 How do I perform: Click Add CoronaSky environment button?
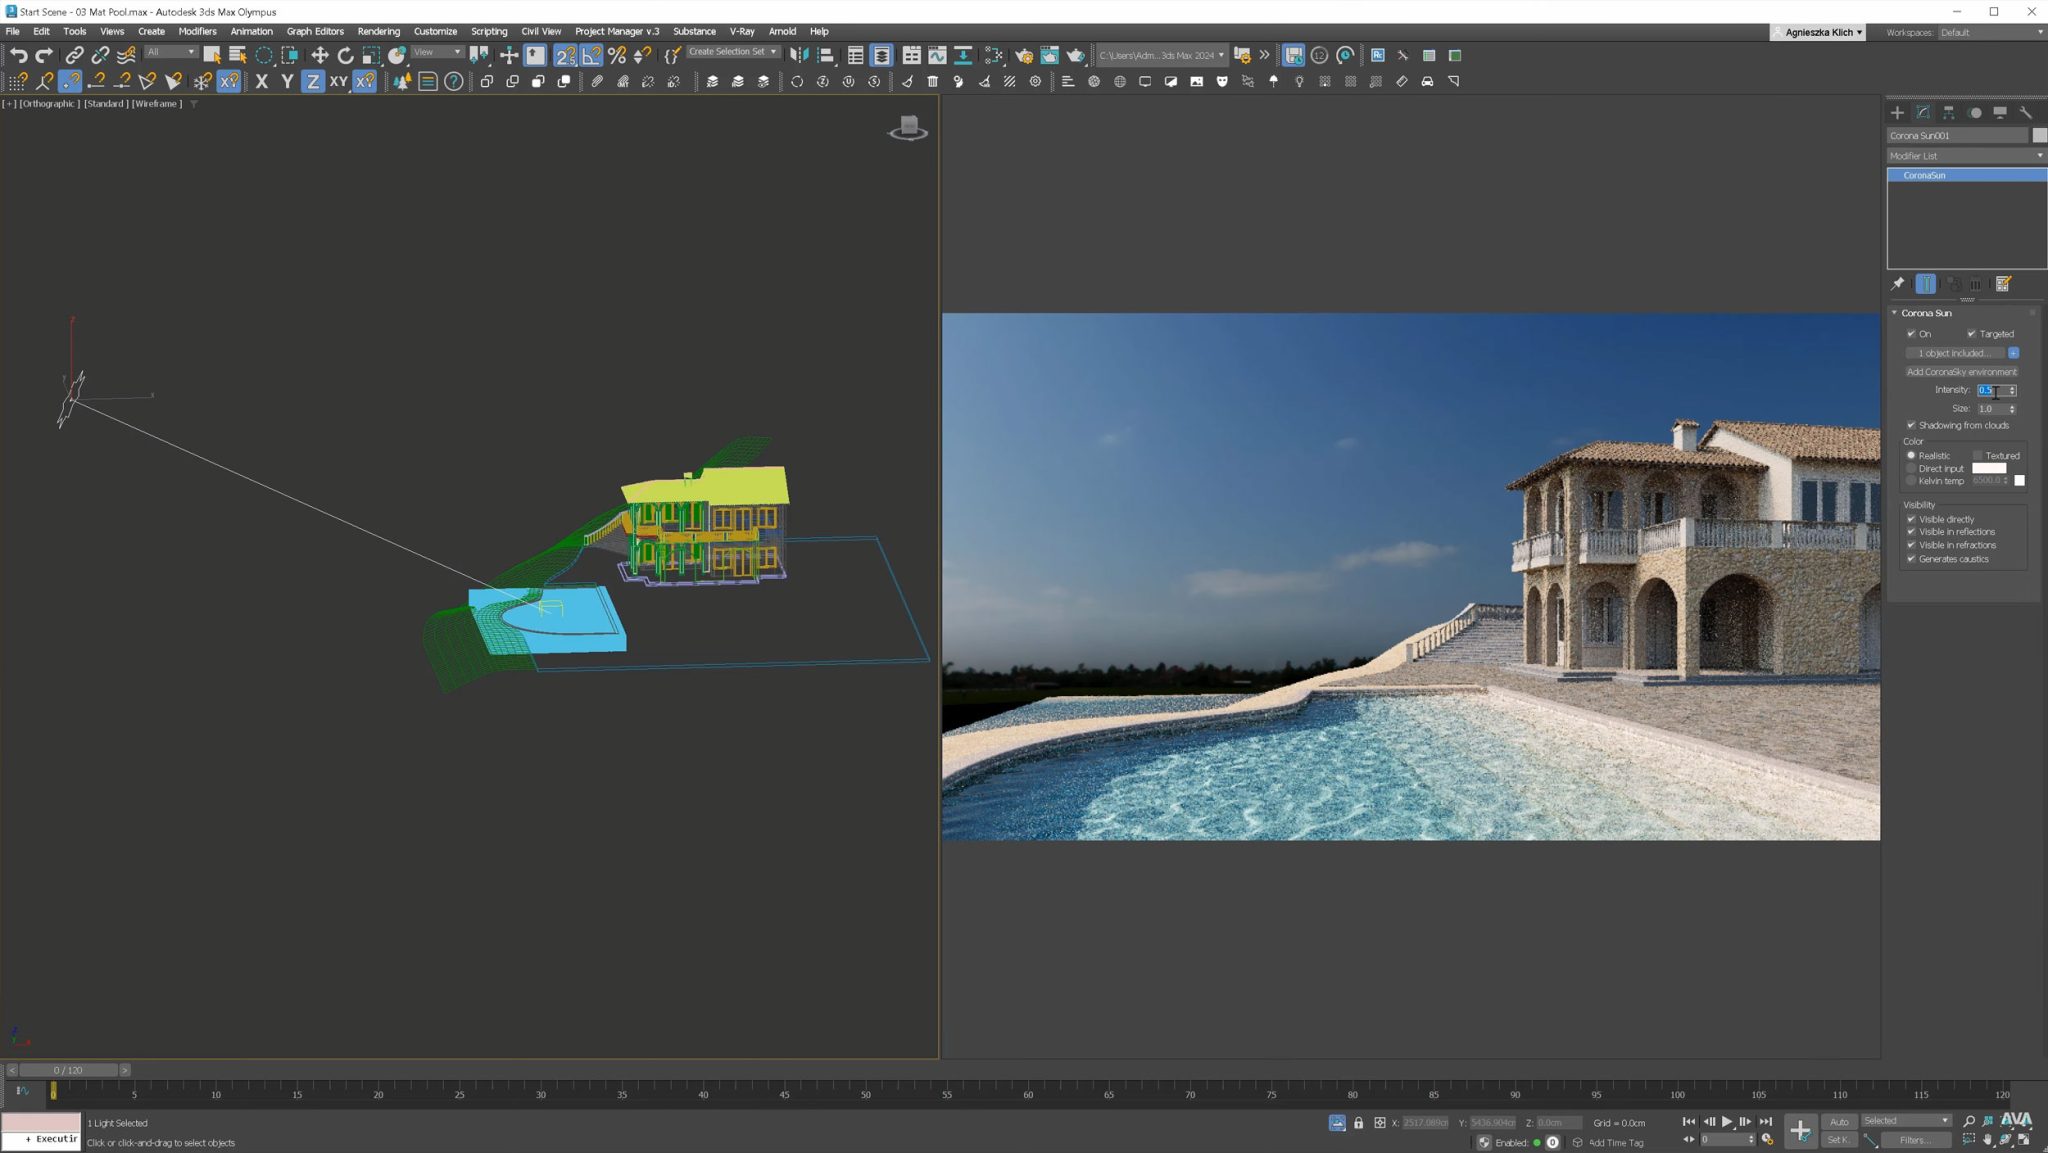pos(1960,371)
